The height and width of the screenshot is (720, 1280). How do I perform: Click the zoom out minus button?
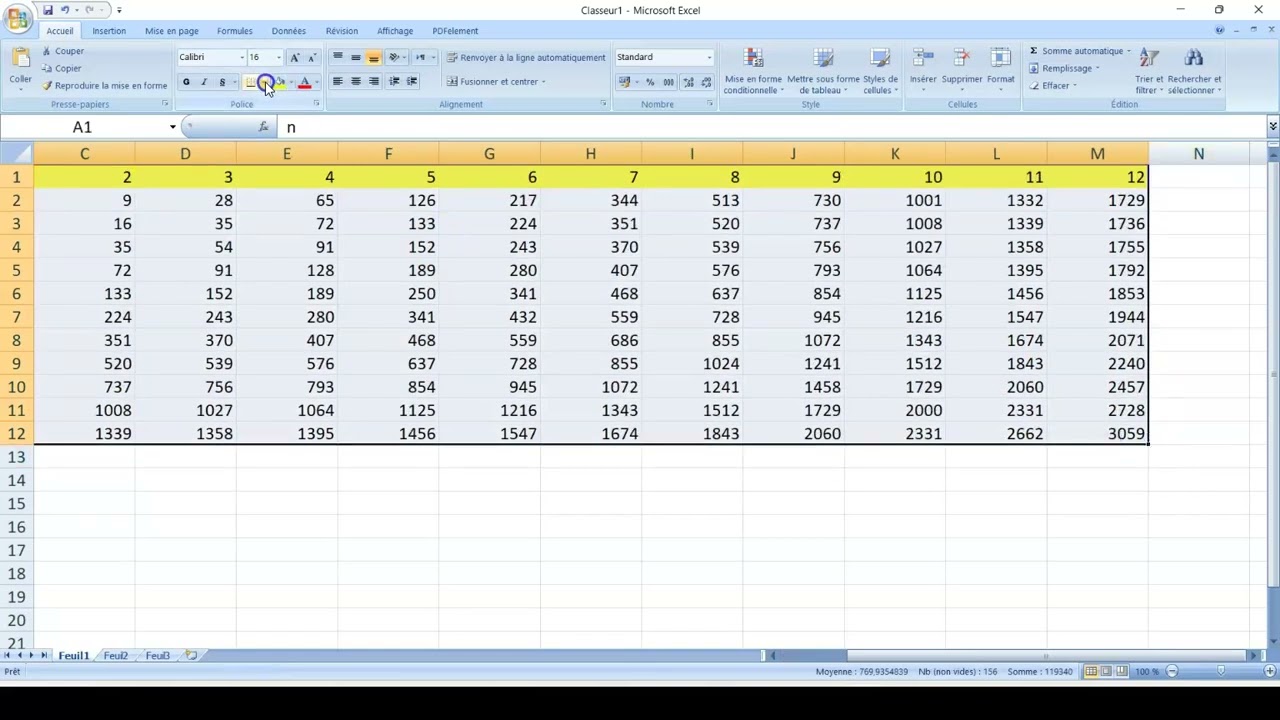pos(1172,672)
